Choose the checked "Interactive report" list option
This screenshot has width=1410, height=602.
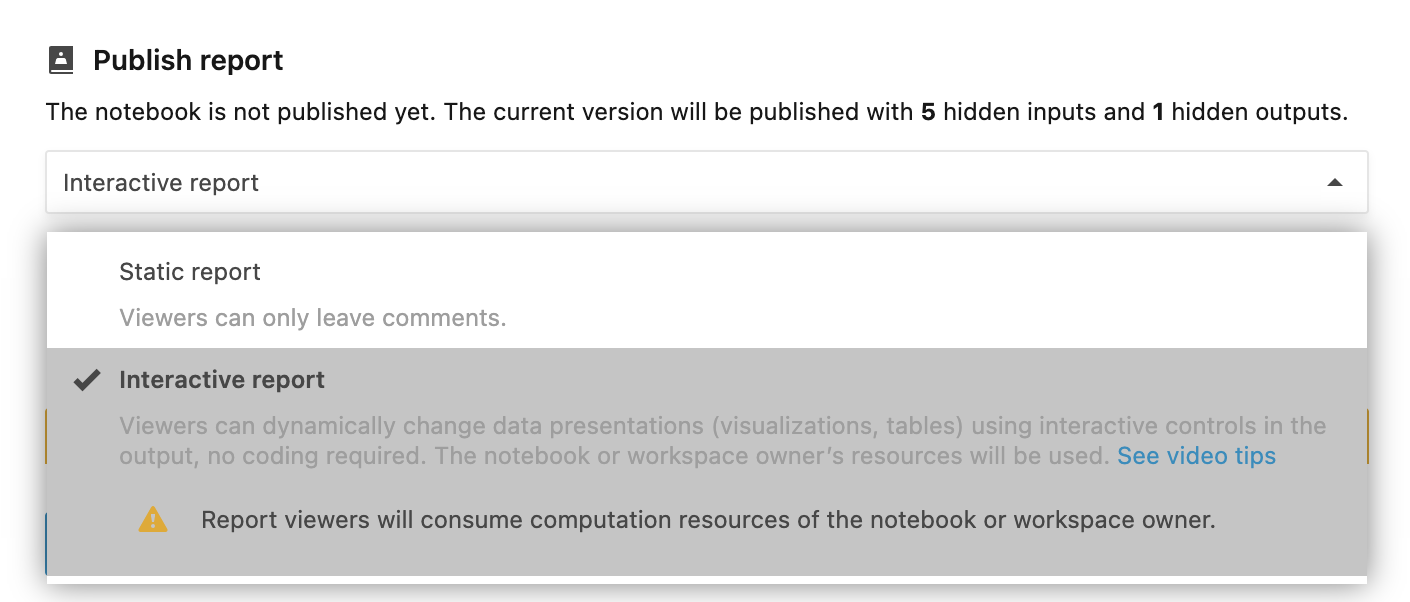[222, 380]
